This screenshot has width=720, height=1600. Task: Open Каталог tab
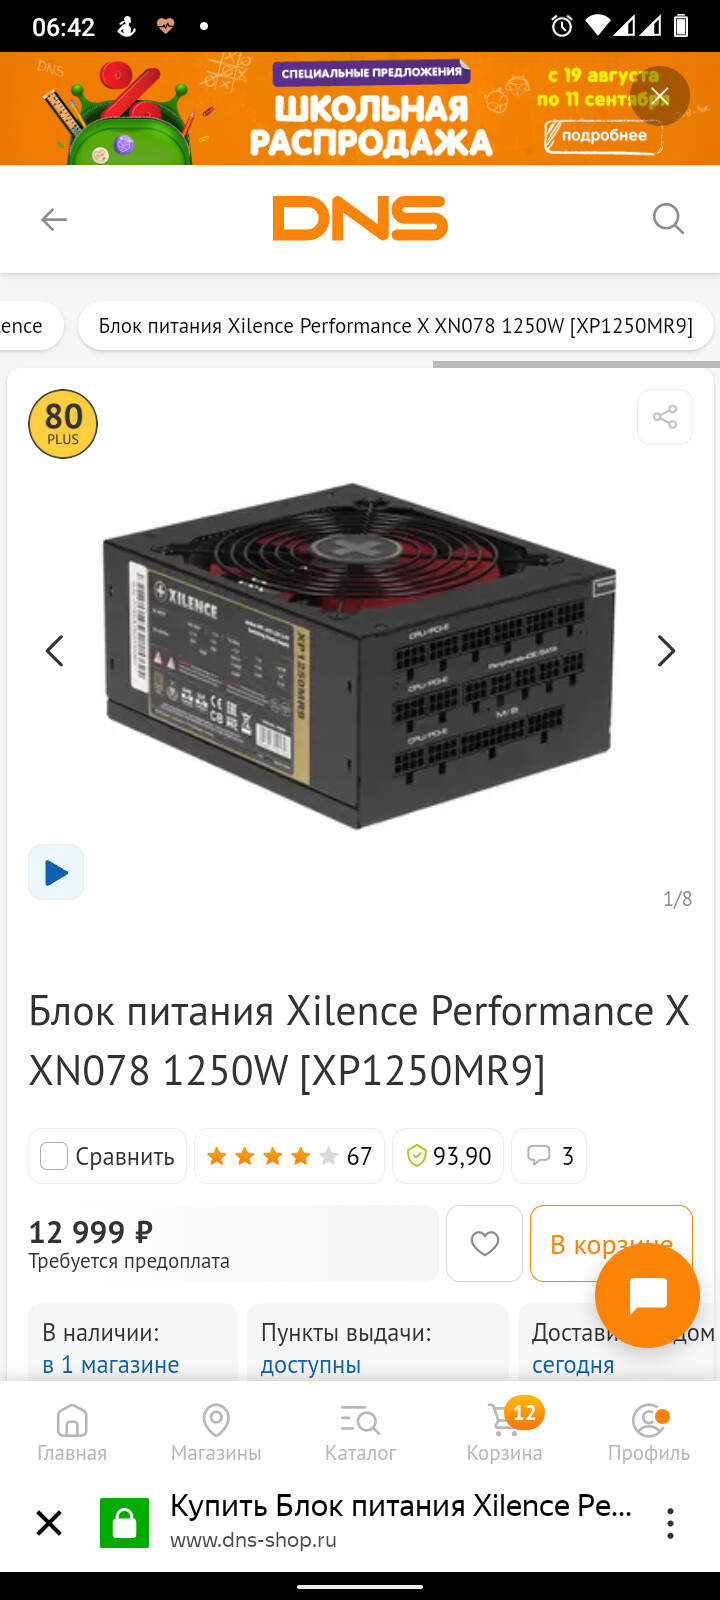click(360, 1432)
